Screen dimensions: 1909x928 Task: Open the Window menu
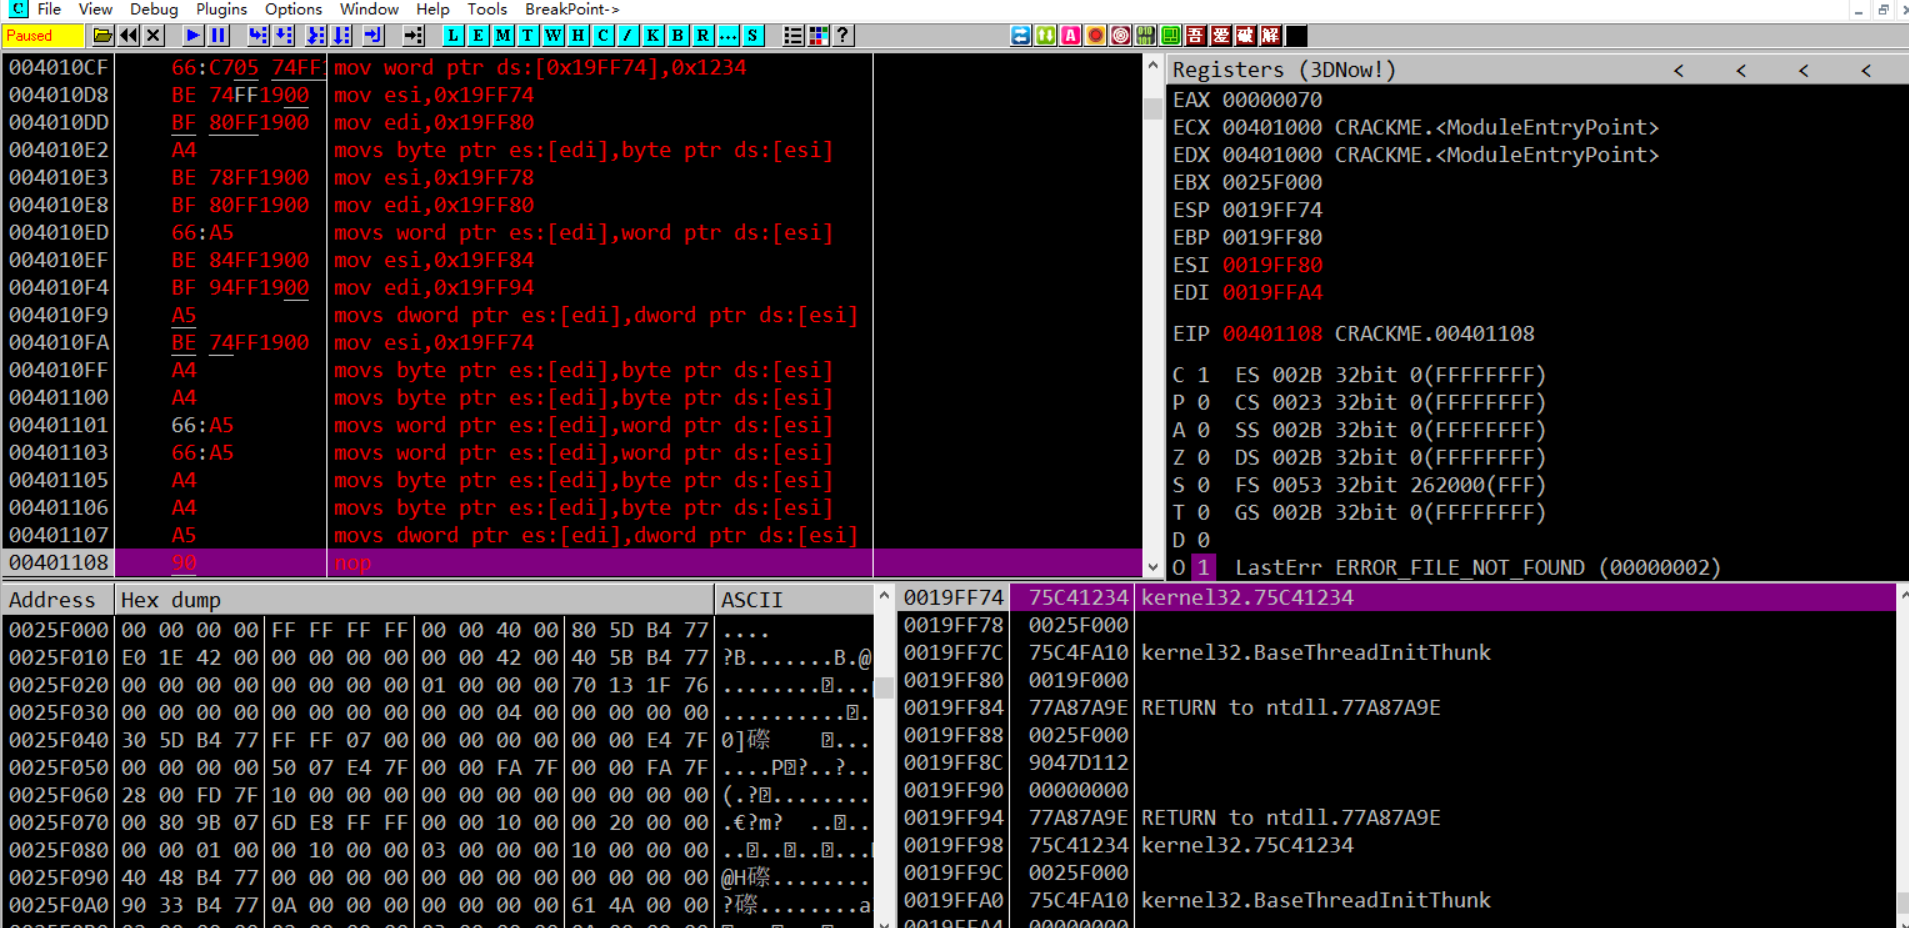click(x=369, y=9)
